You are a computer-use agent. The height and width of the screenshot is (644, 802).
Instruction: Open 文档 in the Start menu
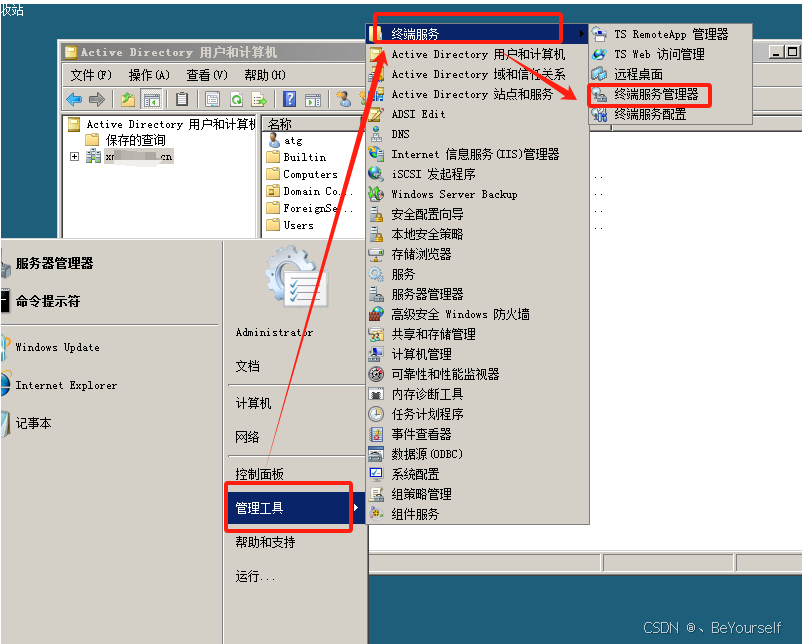[x=248, y=366]
